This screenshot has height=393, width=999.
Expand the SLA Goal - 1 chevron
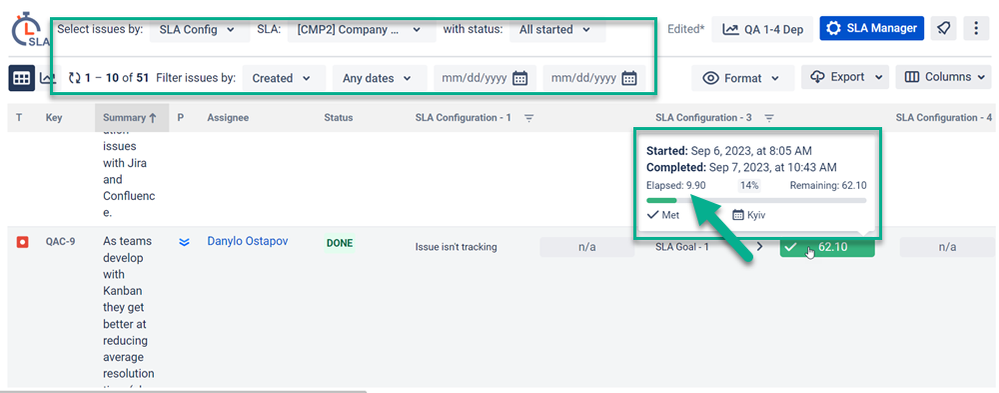pyautogui.click(x=759, y=247)
